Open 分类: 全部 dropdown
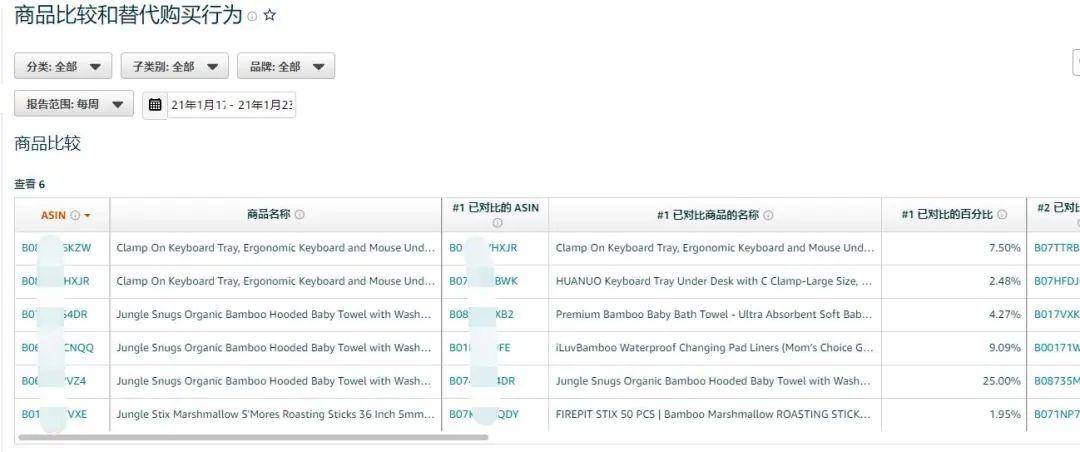Screen dimensions: 1080x452 pyautogui.click(x=63, y=66)
